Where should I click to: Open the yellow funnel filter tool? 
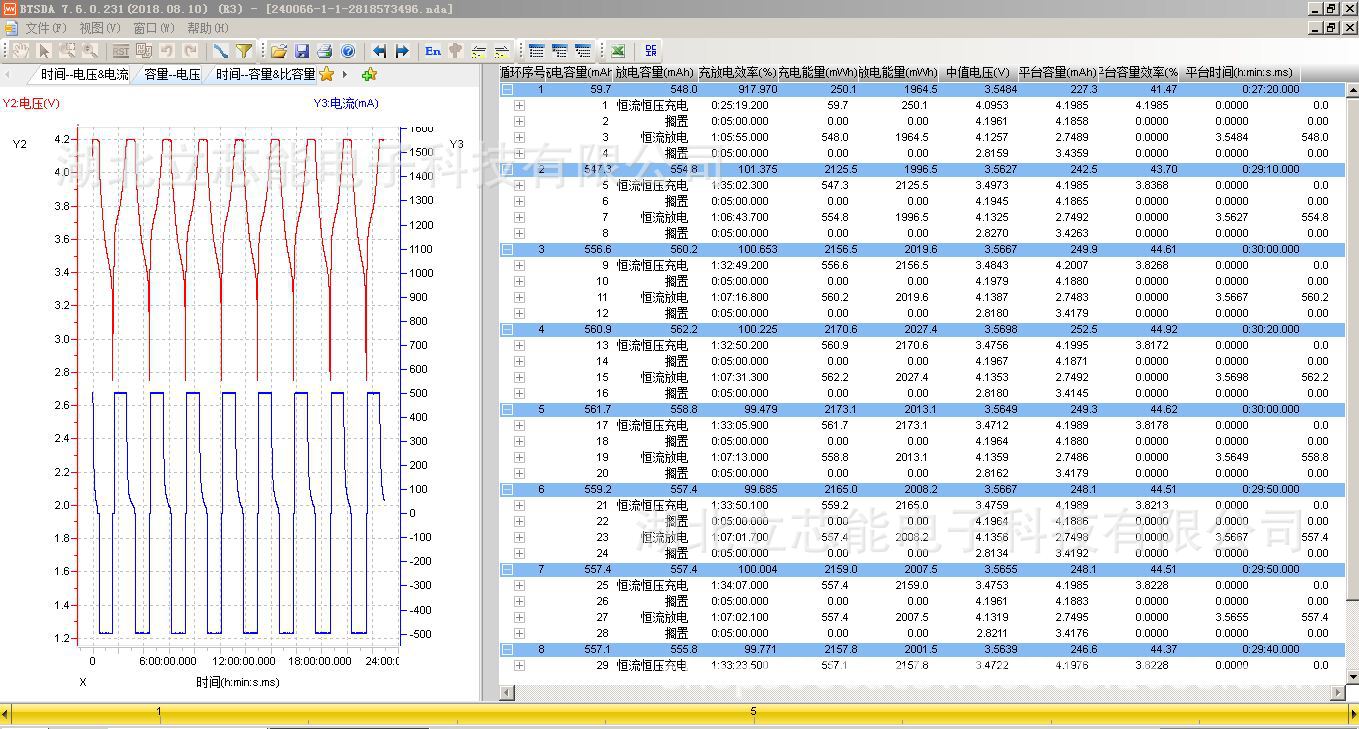pyautogui.click(x=244, y=50)
